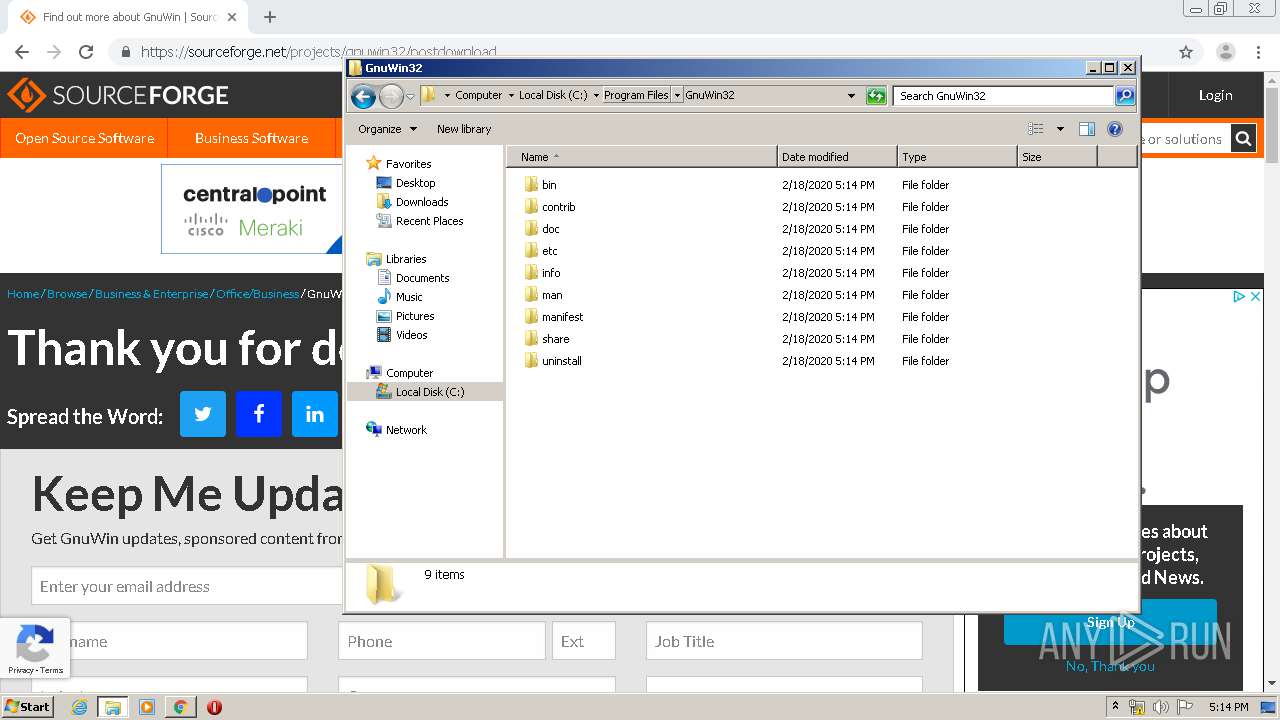The image size is (1280, 720).
Task: Select the manifest folder icon
Action: pyautogui.click(x=531, y=317)
